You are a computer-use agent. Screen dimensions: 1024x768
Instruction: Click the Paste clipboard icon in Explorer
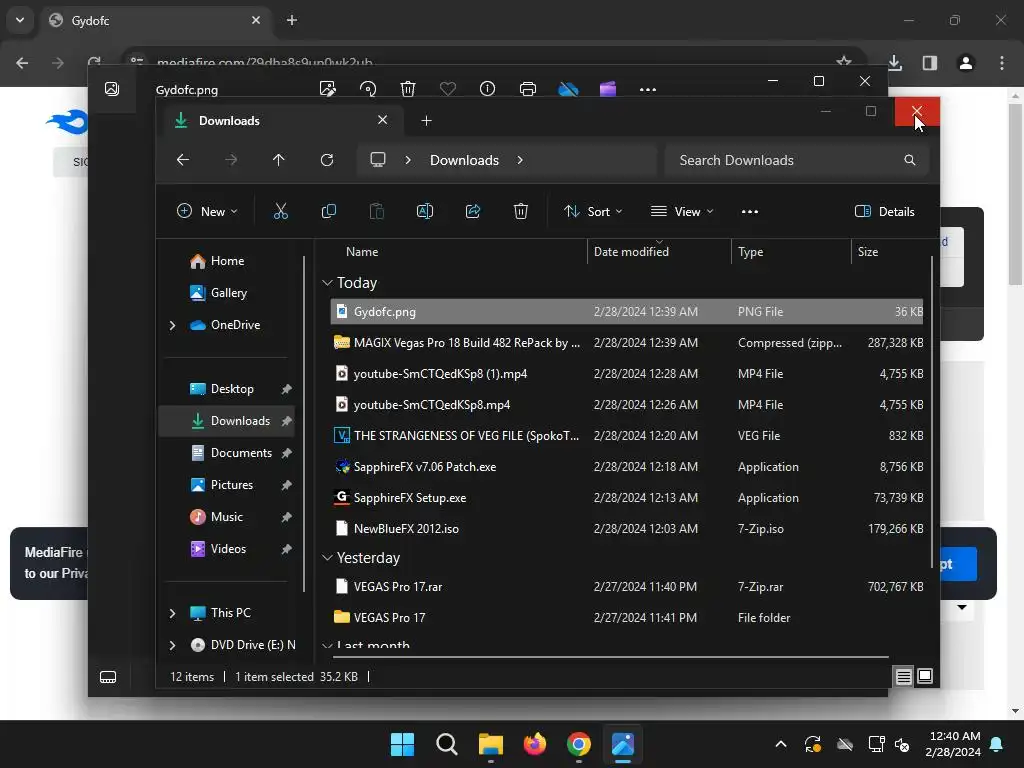377,211
